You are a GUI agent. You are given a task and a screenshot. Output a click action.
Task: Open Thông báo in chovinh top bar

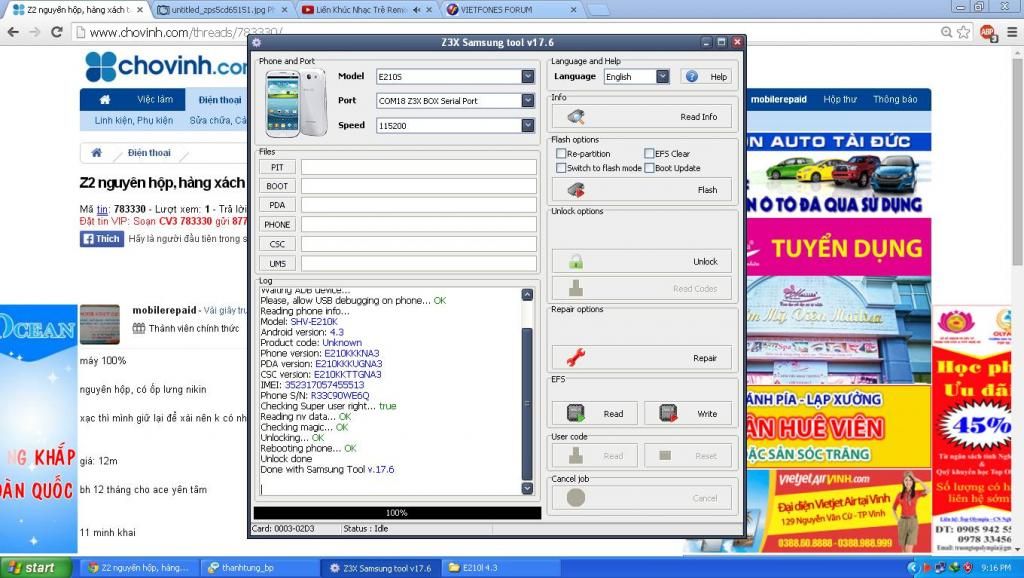click(x=895, y=99)
